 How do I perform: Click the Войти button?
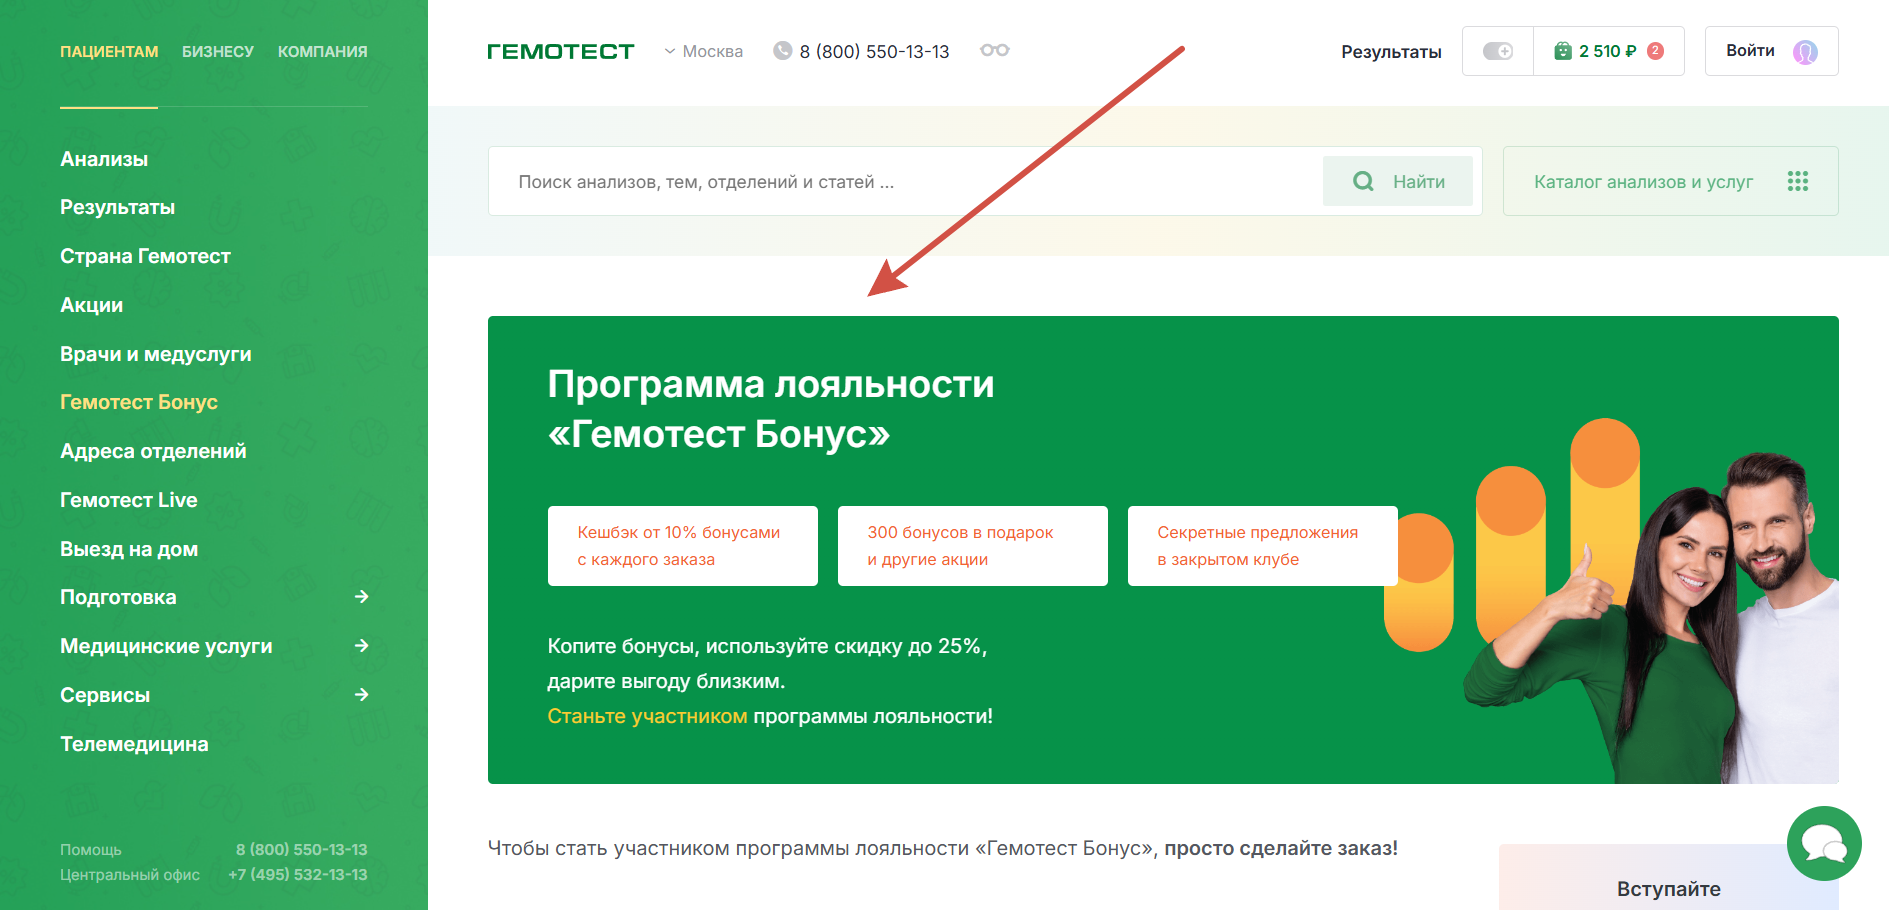tap(1771, 51)
